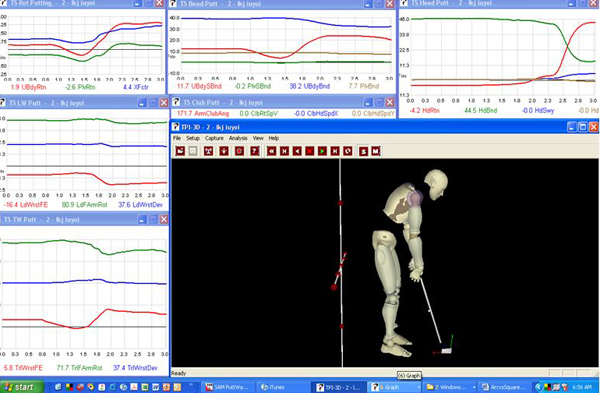This screenshot has width=600, height=393.
Task: Click the PlvRtn legend label
Action: pyautogui.click(x=80, y=87)
